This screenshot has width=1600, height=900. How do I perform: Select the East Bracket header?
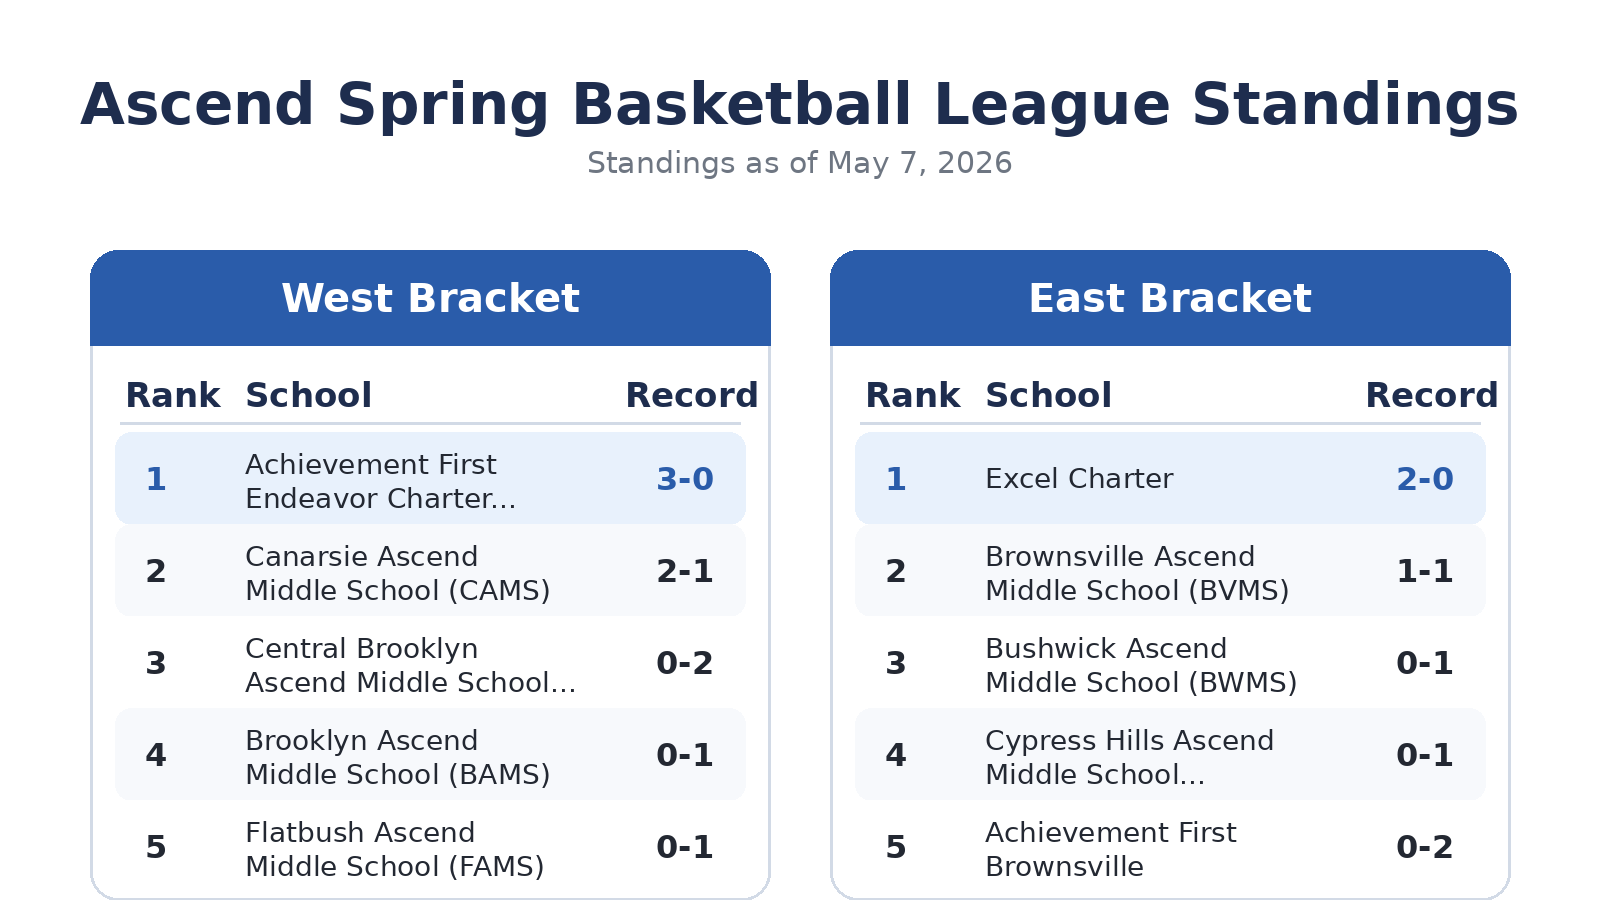coord(1170,298)
